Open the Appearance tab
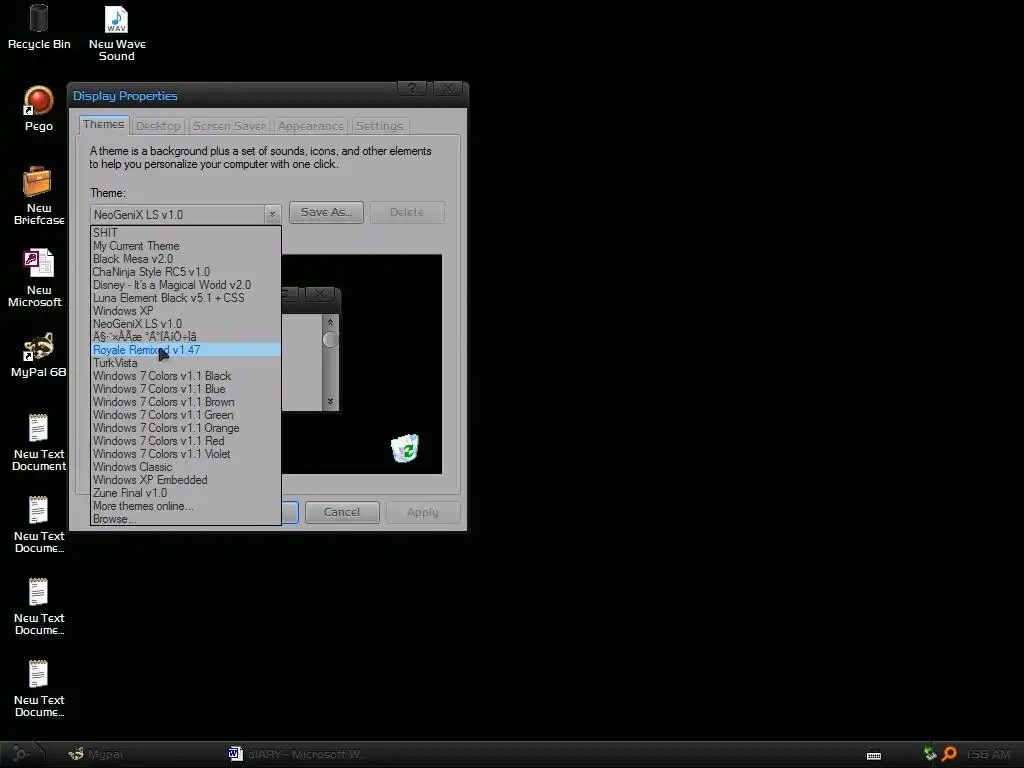Image resolution: width=1024 pixels, height=768 pixels. tap(310, 126)
